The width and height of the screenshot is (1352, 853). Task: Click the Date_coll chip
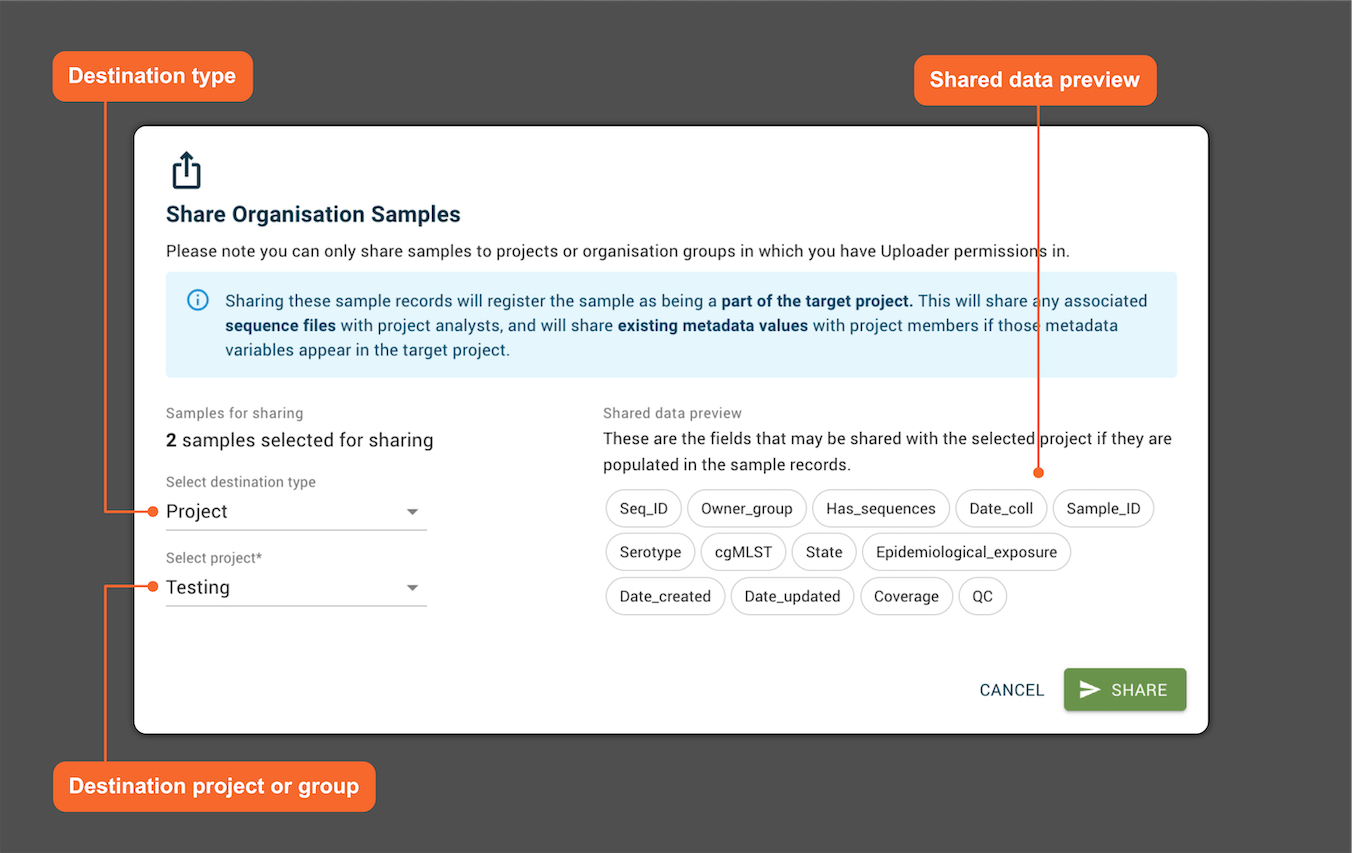pyautogui.click(x=1001, y=508)
